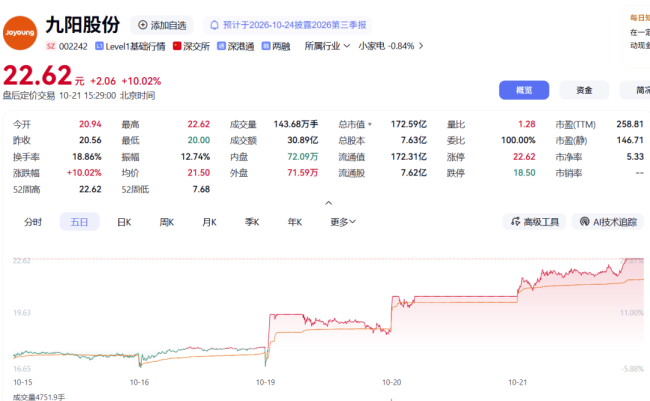Expand the 更多 chart period menu
The height and width of the screenshot is (401, 650).
click(x=343, y=222)
